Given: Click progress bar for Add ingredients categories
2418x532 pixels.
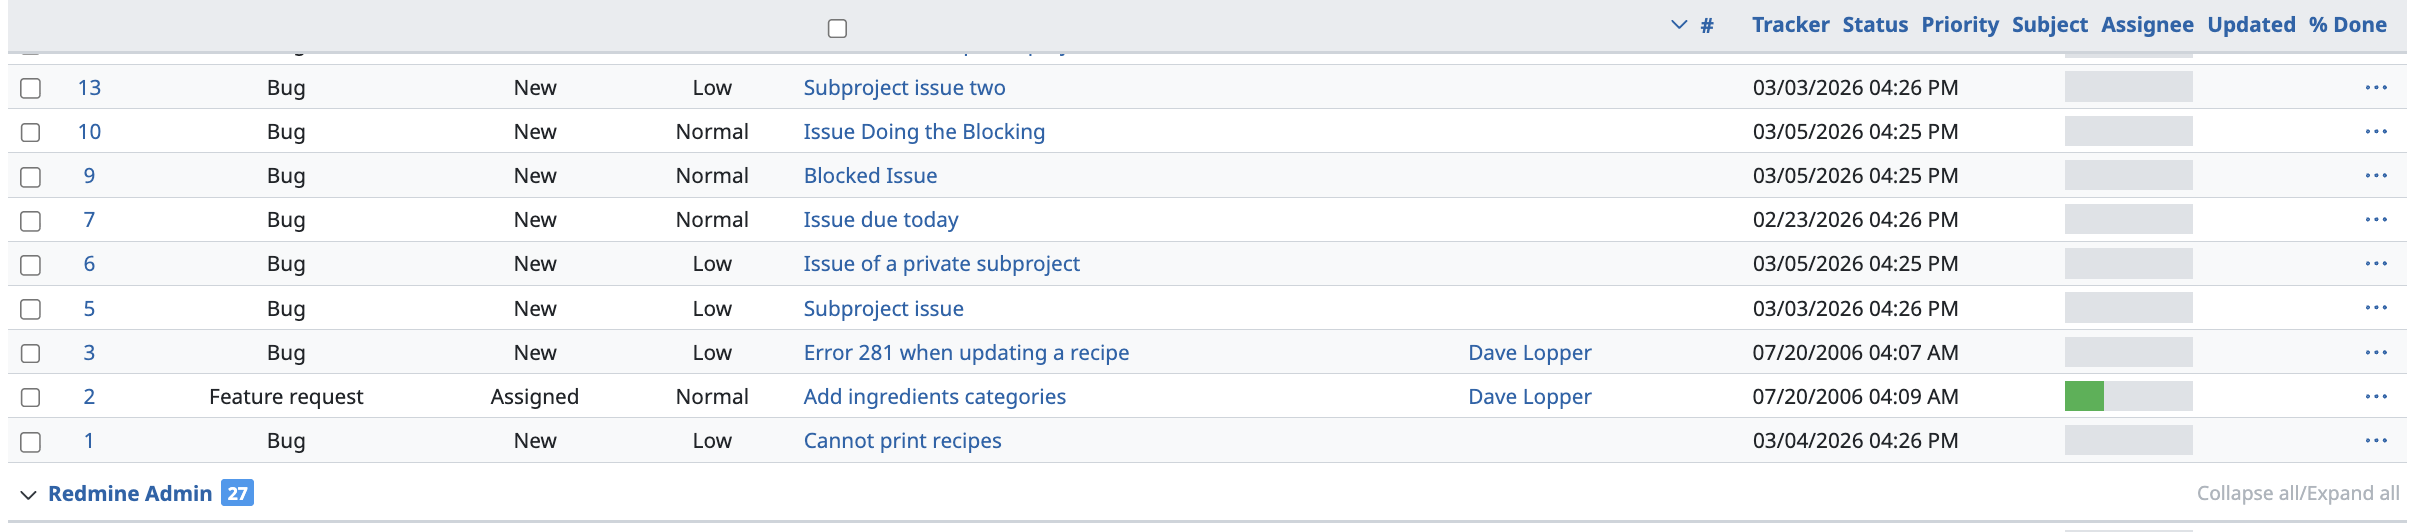Looking at the screenshot, I should coord(2128,397).
